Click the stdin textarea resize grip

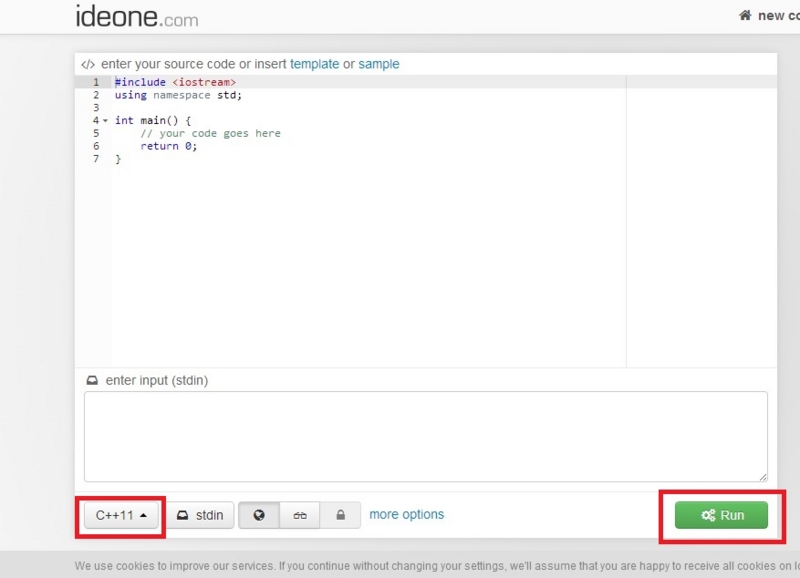pos(763,477)
